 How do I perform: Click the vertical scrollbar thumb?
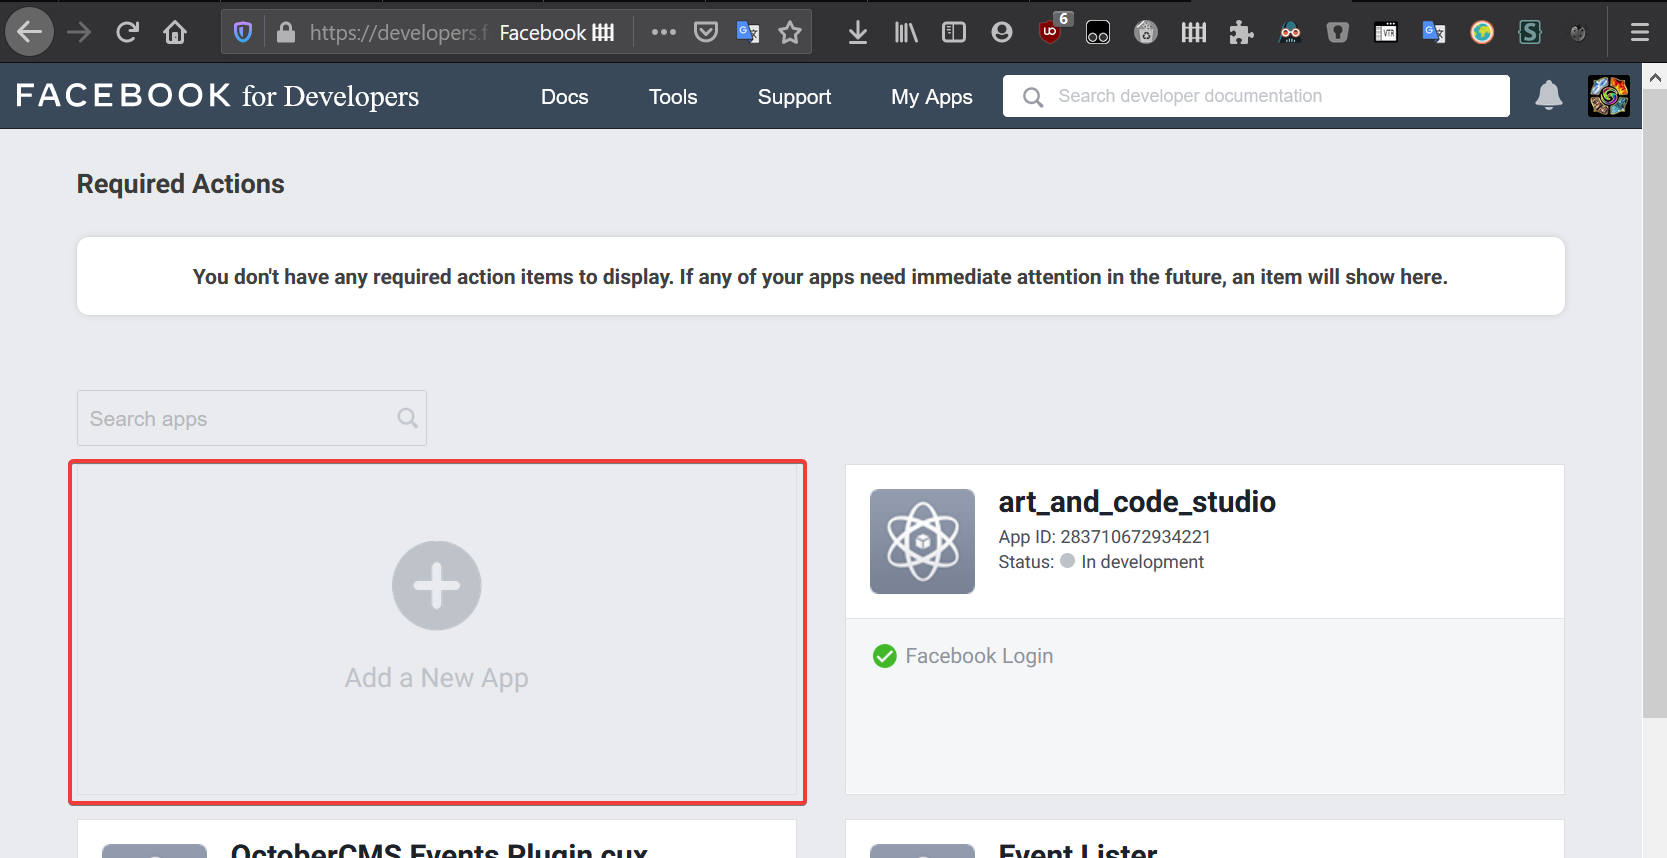[x=1655, y=403]
